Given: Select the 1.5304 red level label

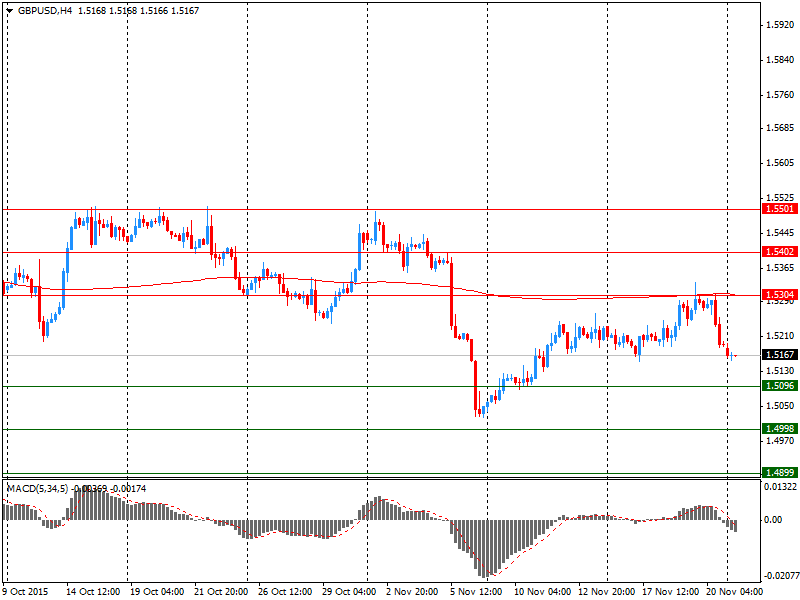Looking at the screenshot, I should tap(780, 295).
